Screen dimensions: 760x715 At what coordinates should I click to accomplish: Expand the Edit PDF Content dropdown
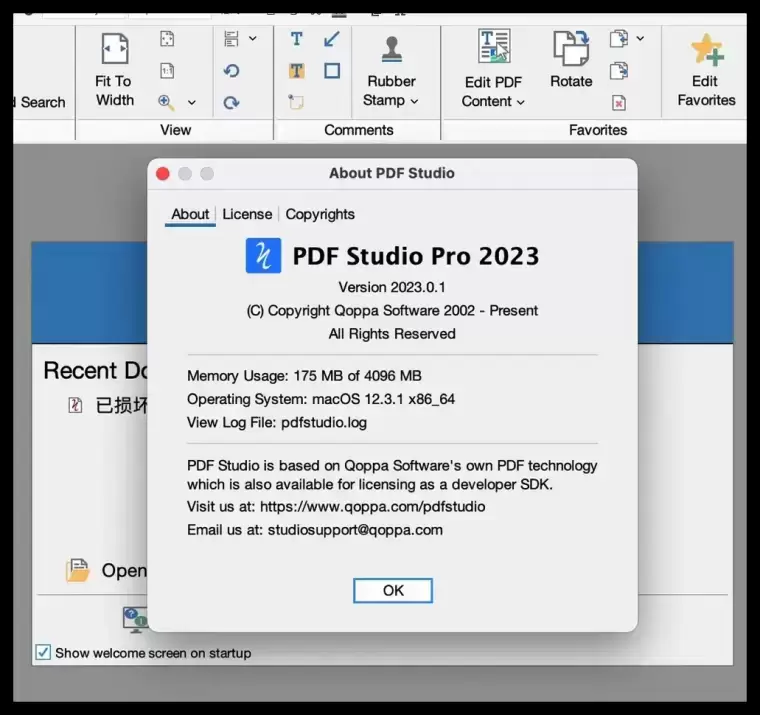coord(521,102)
